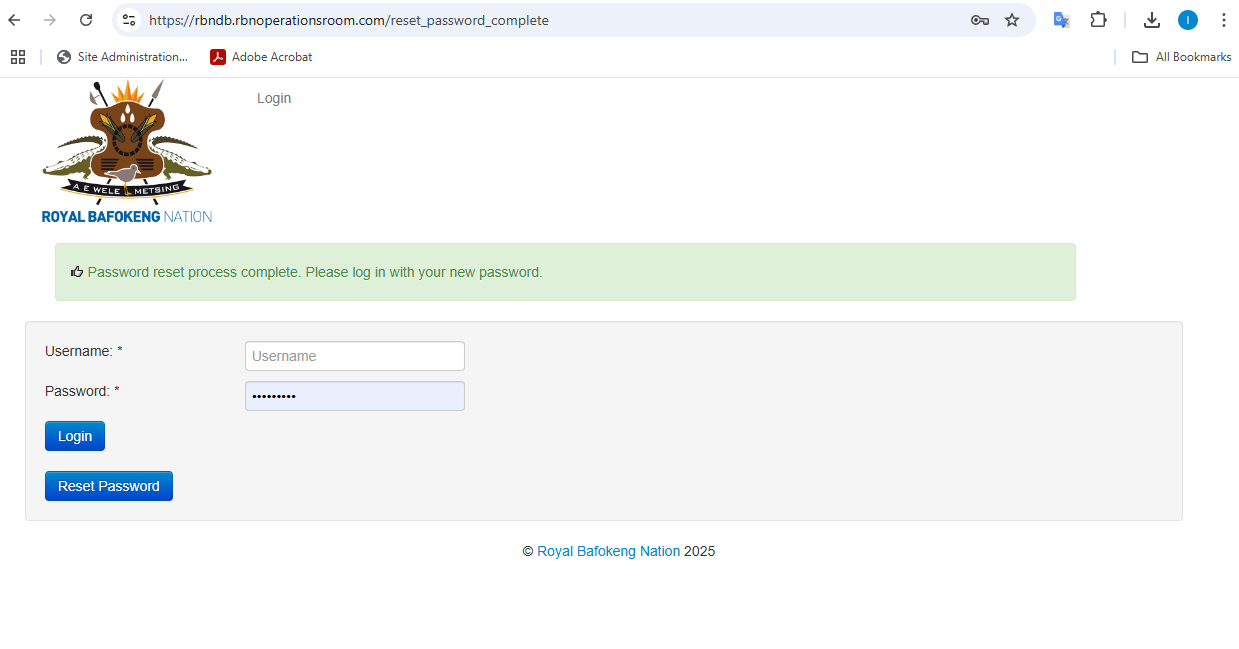1239x649 pixels.
Task: Open the apps grid in bookmarks bar
Action: pos(18,57)
